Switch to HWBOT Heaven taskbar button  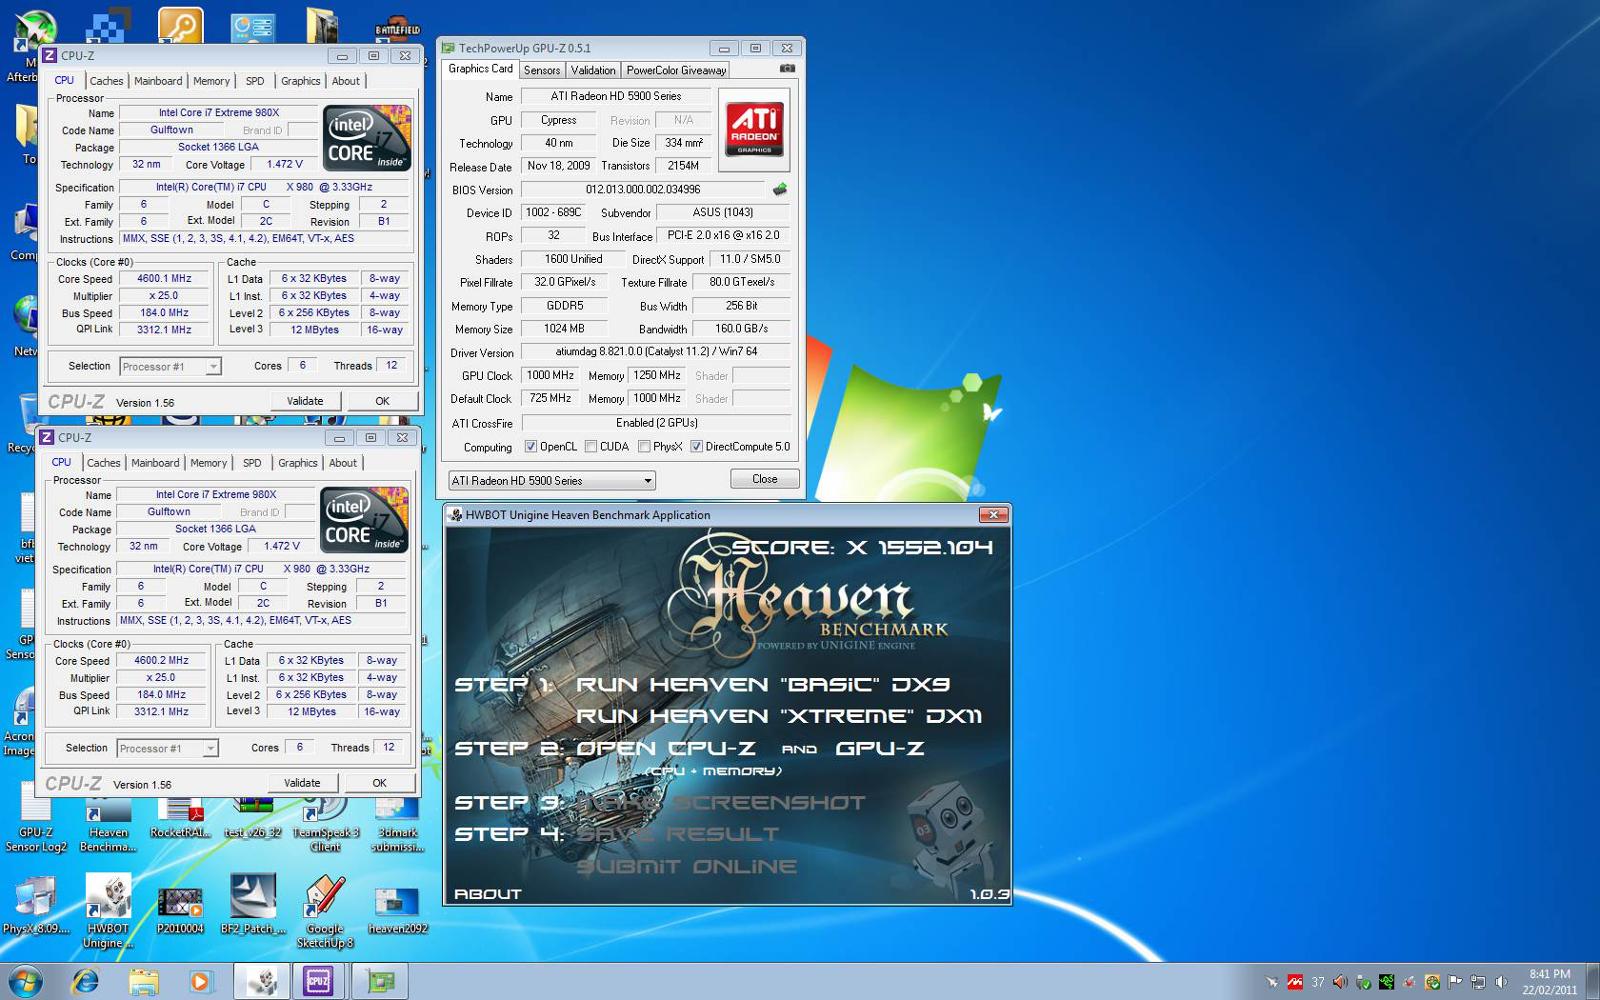pyautogui.click(x=262, y=981)
